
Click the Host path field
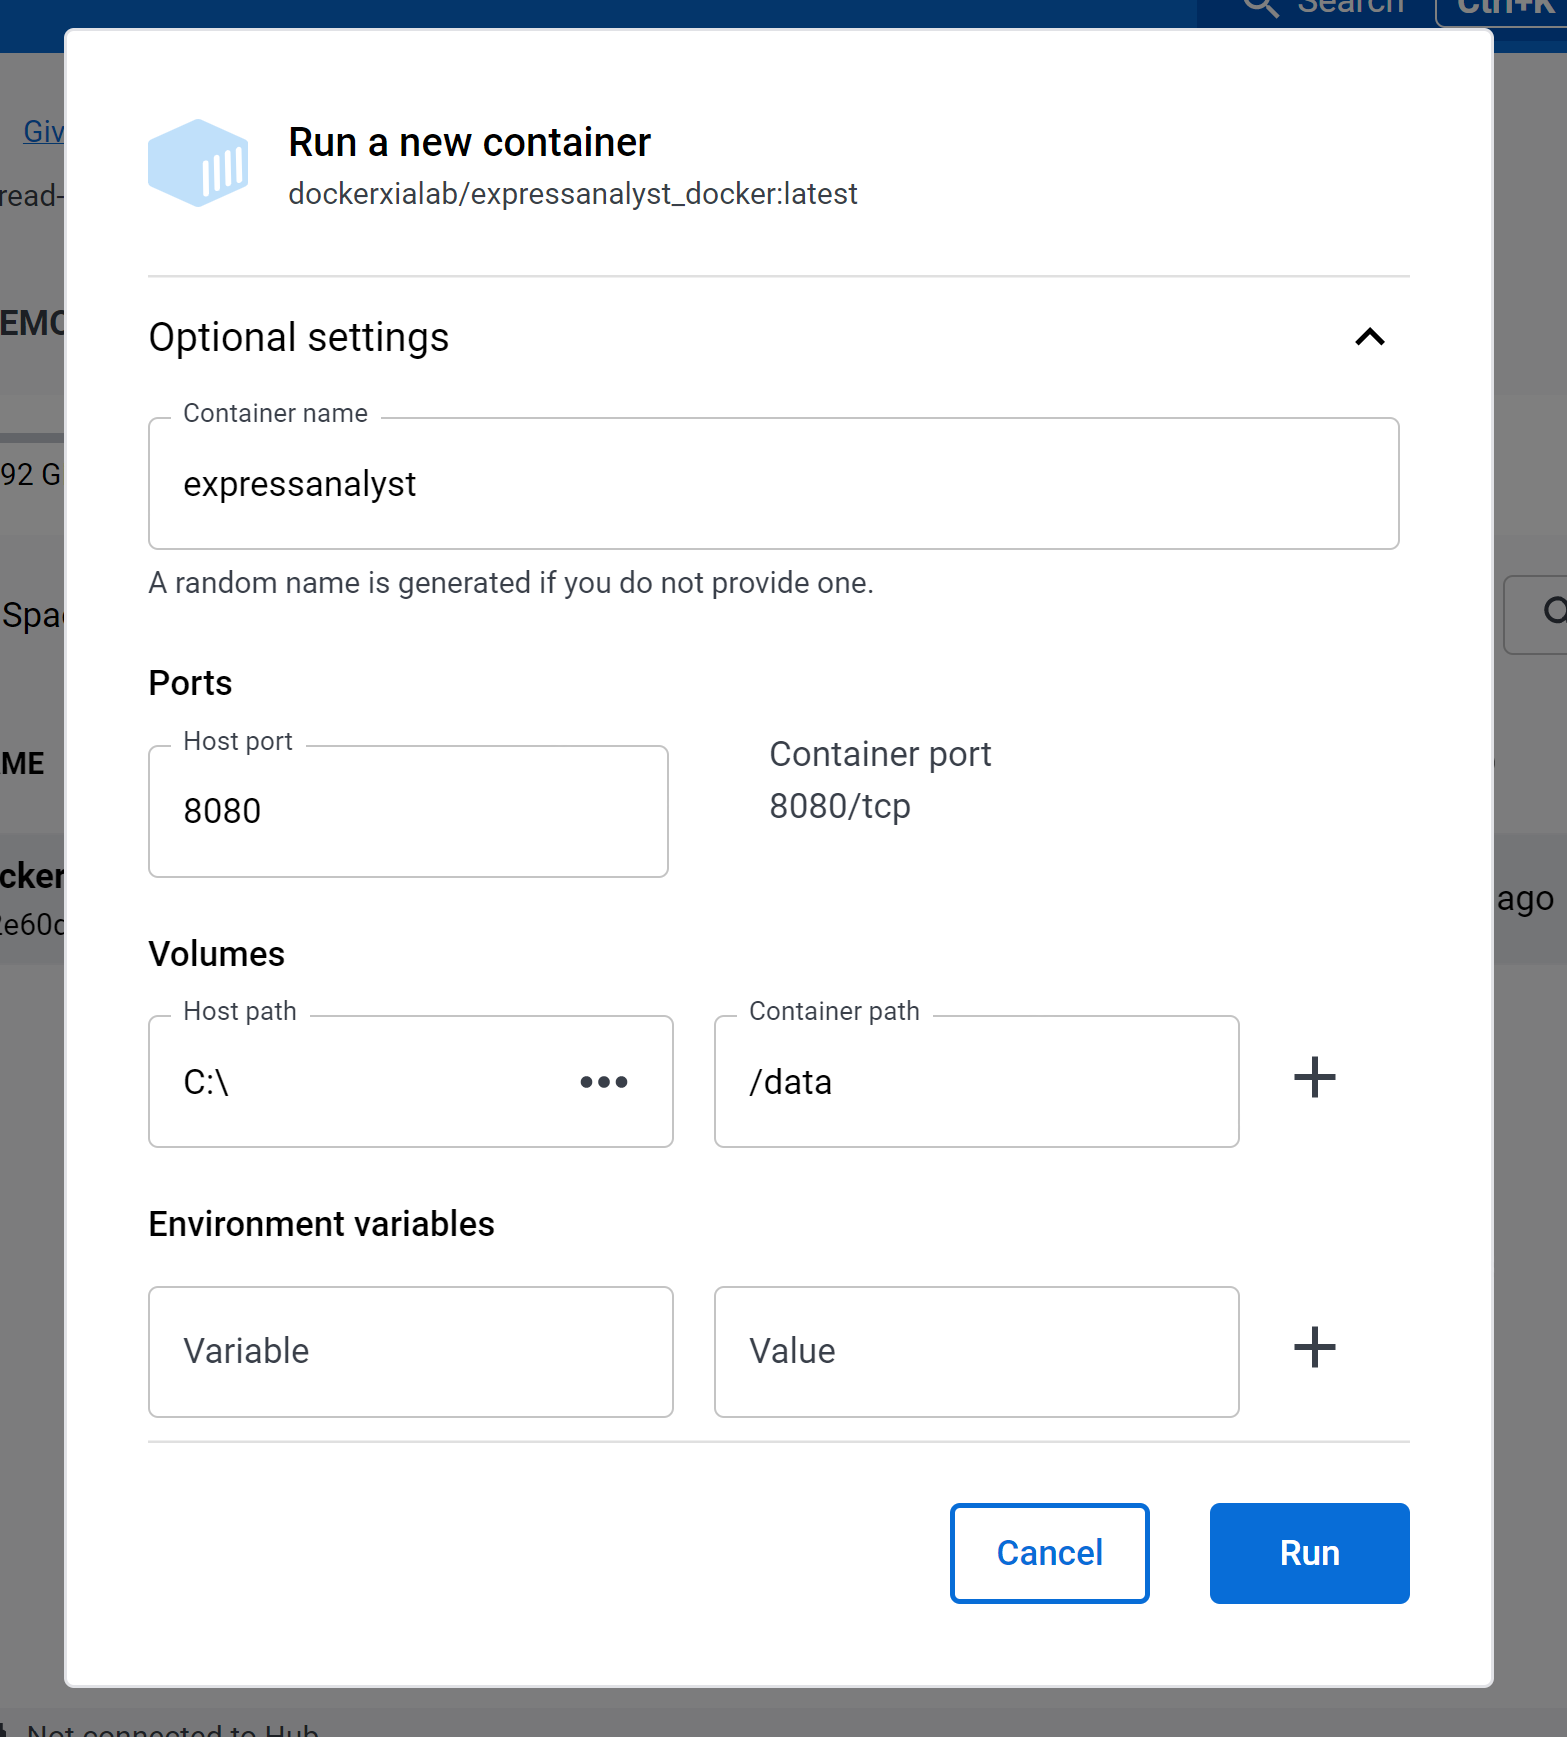(410, 1082)
